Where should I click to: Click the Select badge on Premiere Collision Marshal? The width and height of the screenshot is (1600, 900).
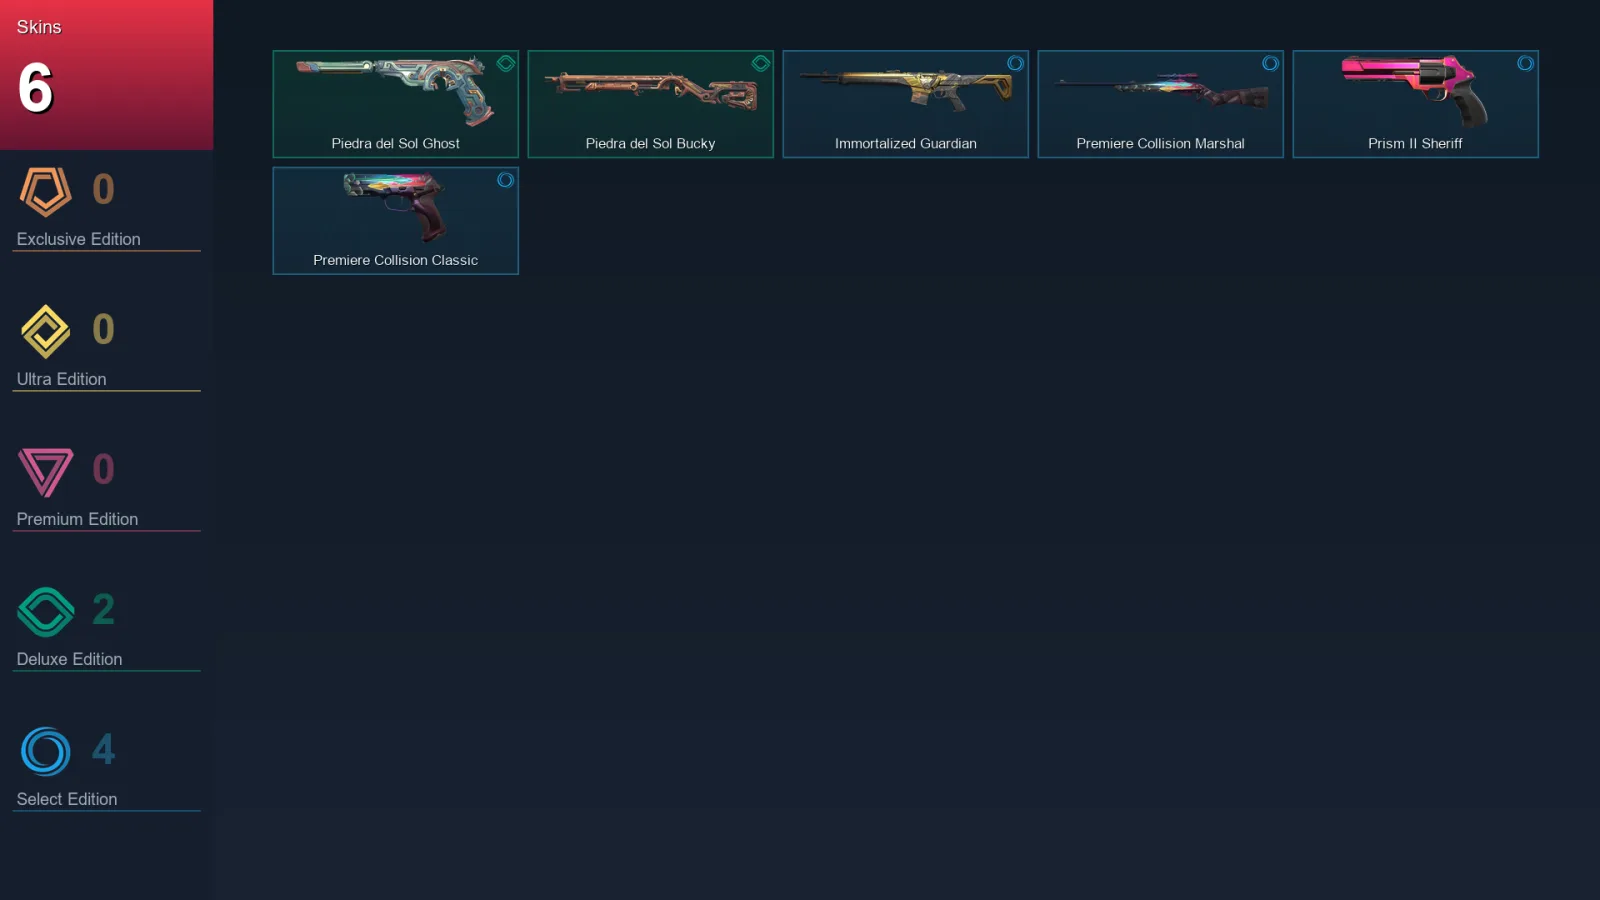(1270, 64)
